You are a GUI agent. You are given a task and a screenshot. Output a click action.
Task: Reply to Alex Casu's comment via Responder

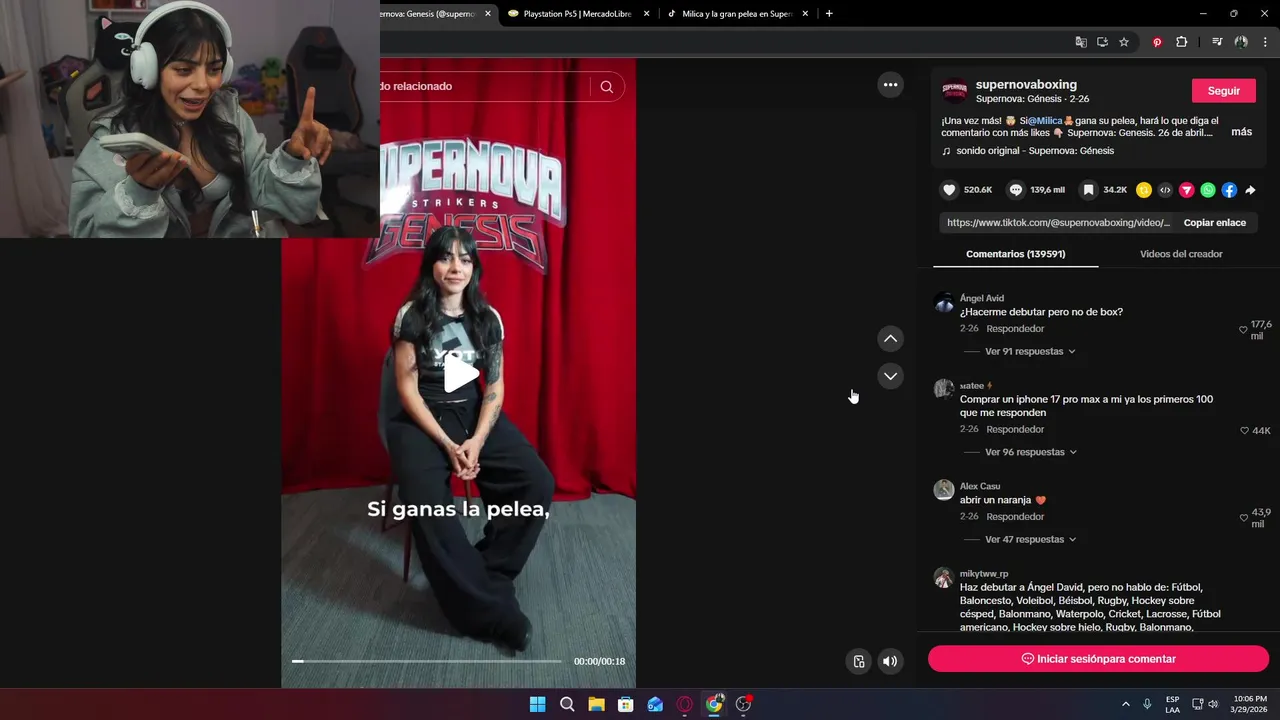[x=1015, y=517]
